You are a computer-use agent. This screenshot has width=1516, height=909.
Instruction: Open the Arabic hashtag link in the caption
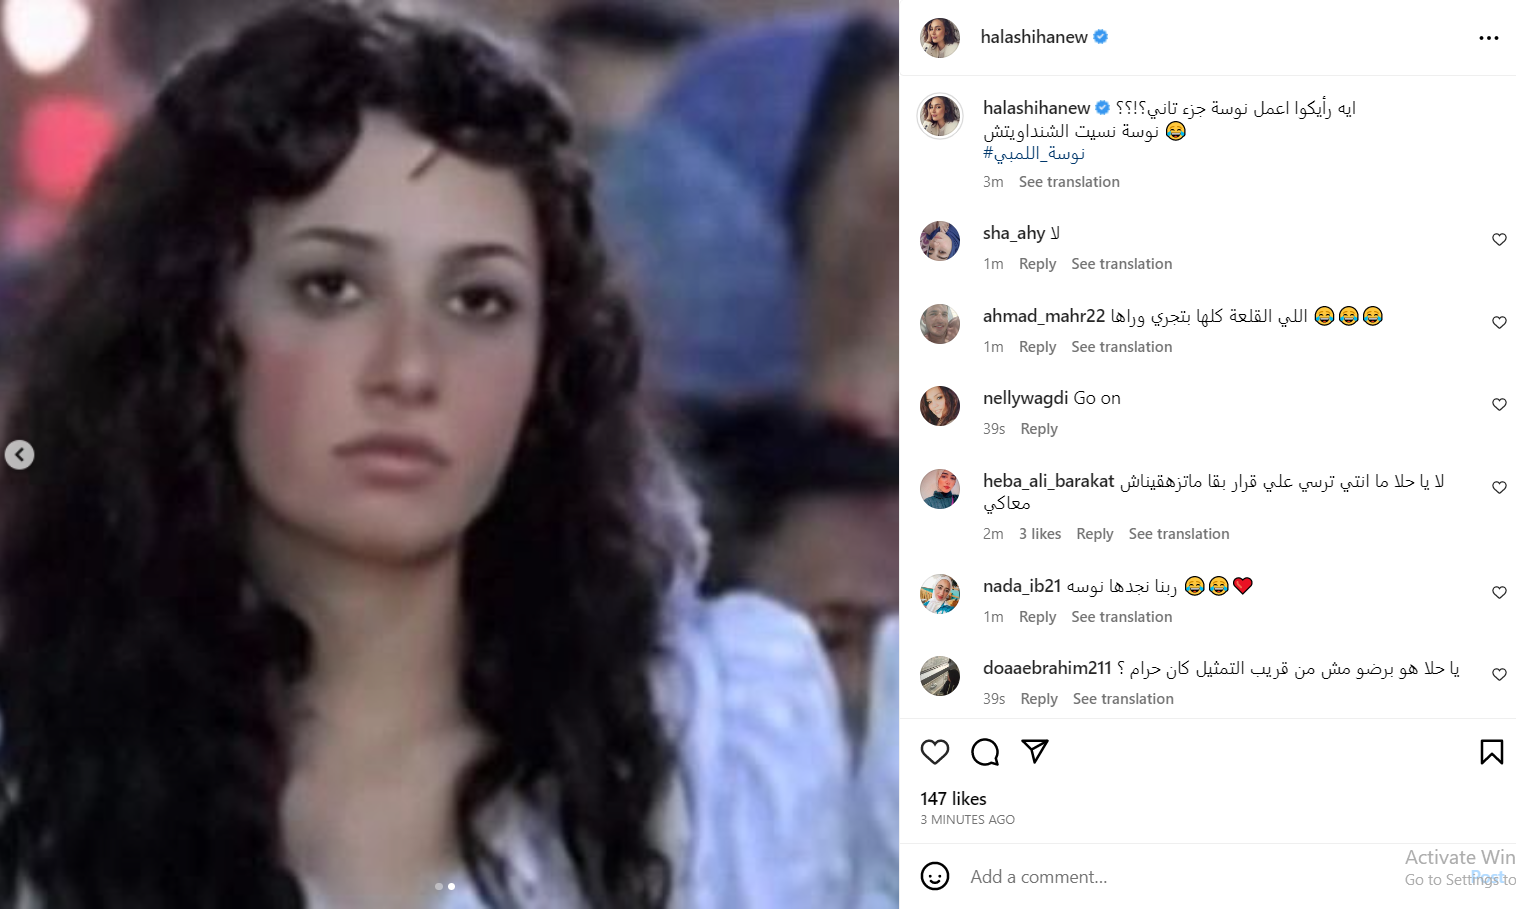pyautogui.click(x=1034, y=153)
